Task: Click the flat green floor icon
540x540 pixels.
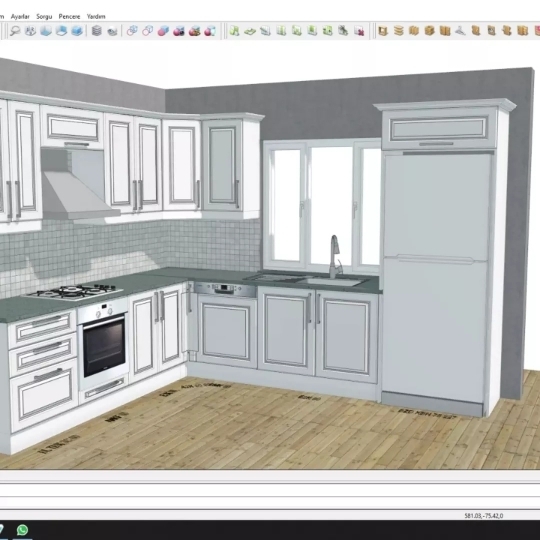Action: pos(250,31)
